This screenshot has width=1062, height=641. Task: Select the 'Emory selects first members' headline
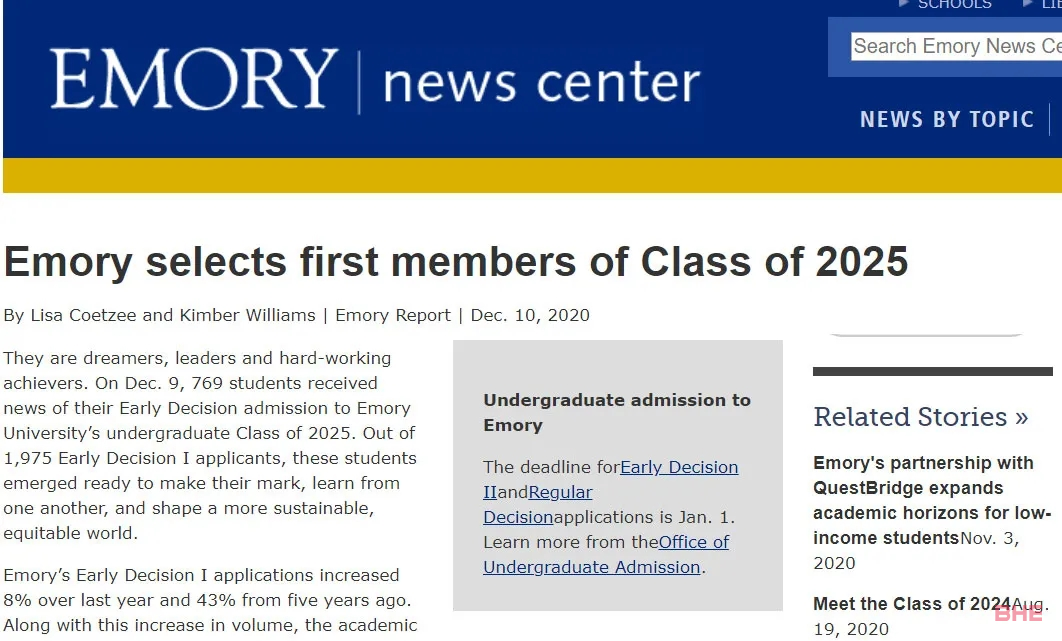[x=456, y=262]
